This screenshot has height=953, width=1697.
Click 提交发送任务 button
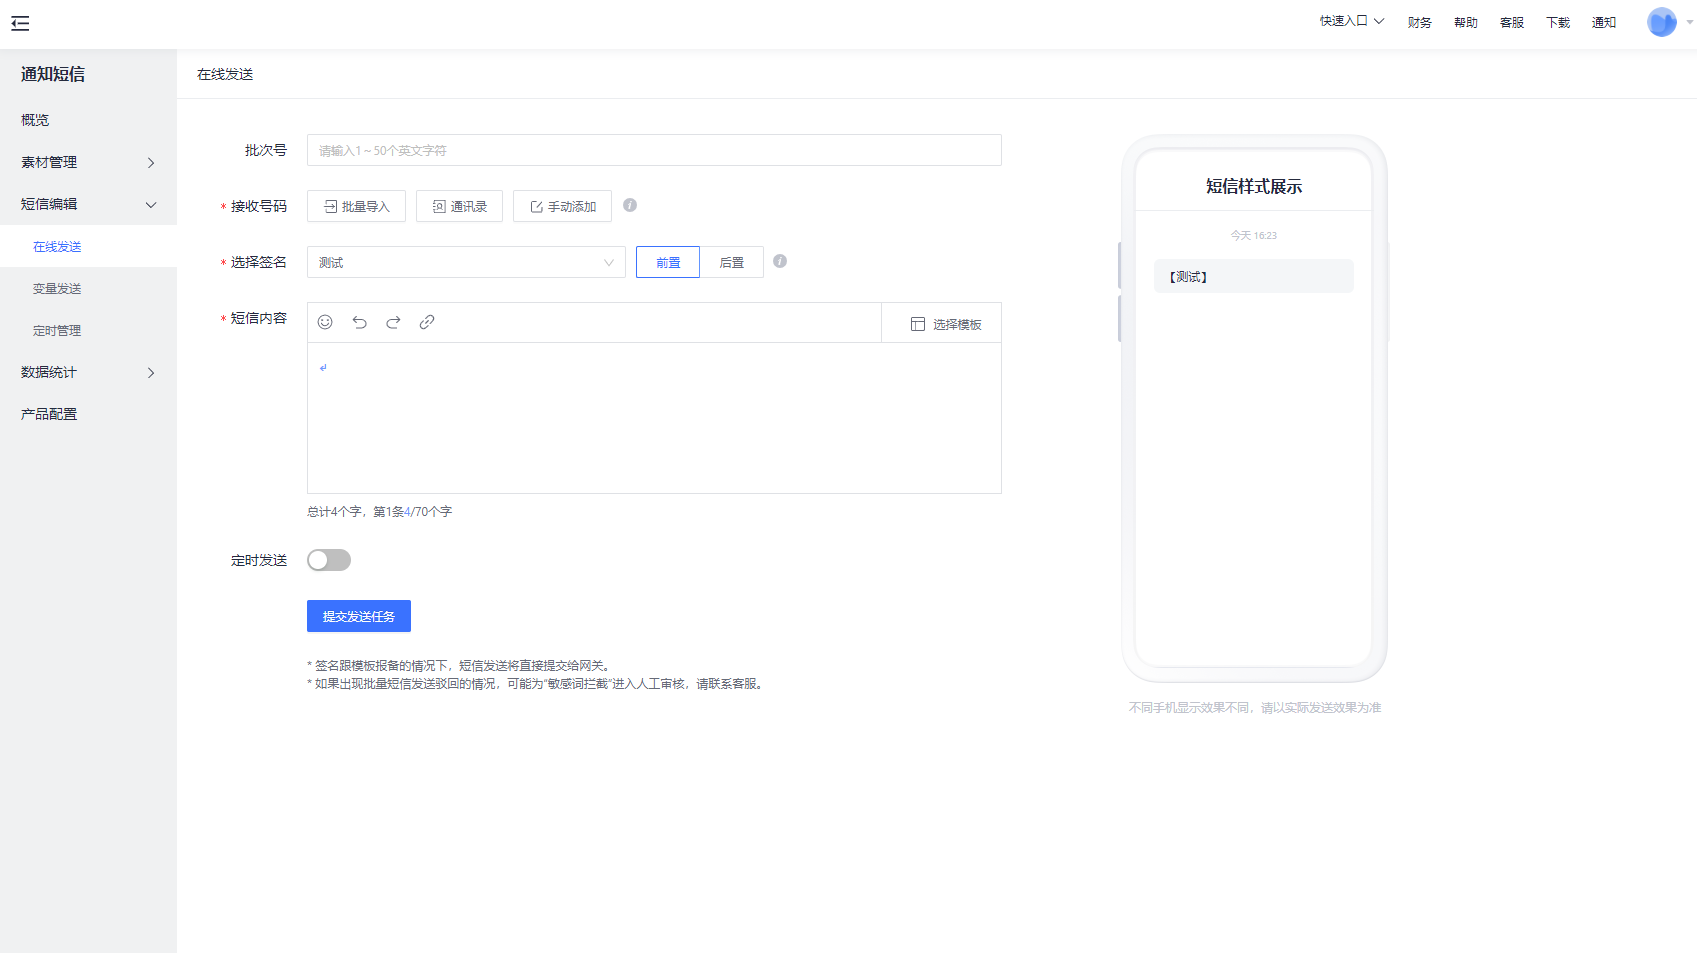click(359, 616)
